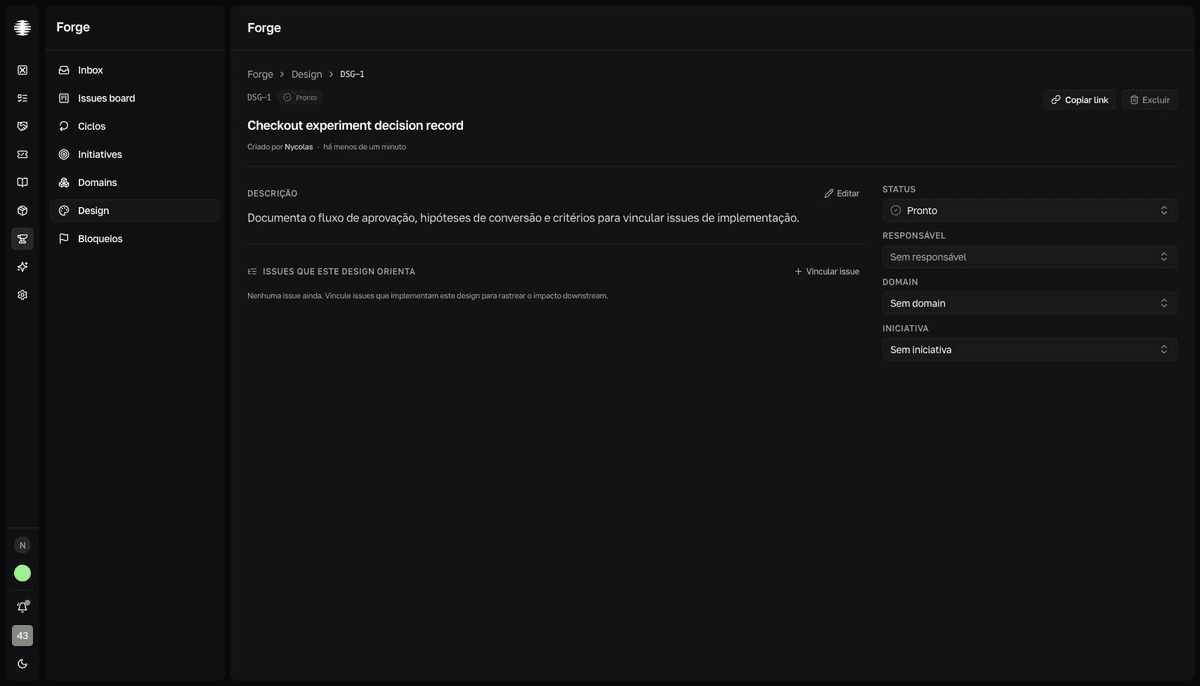Click the author name Nycolas
1200x686 pixels.
tap(298, 147)
